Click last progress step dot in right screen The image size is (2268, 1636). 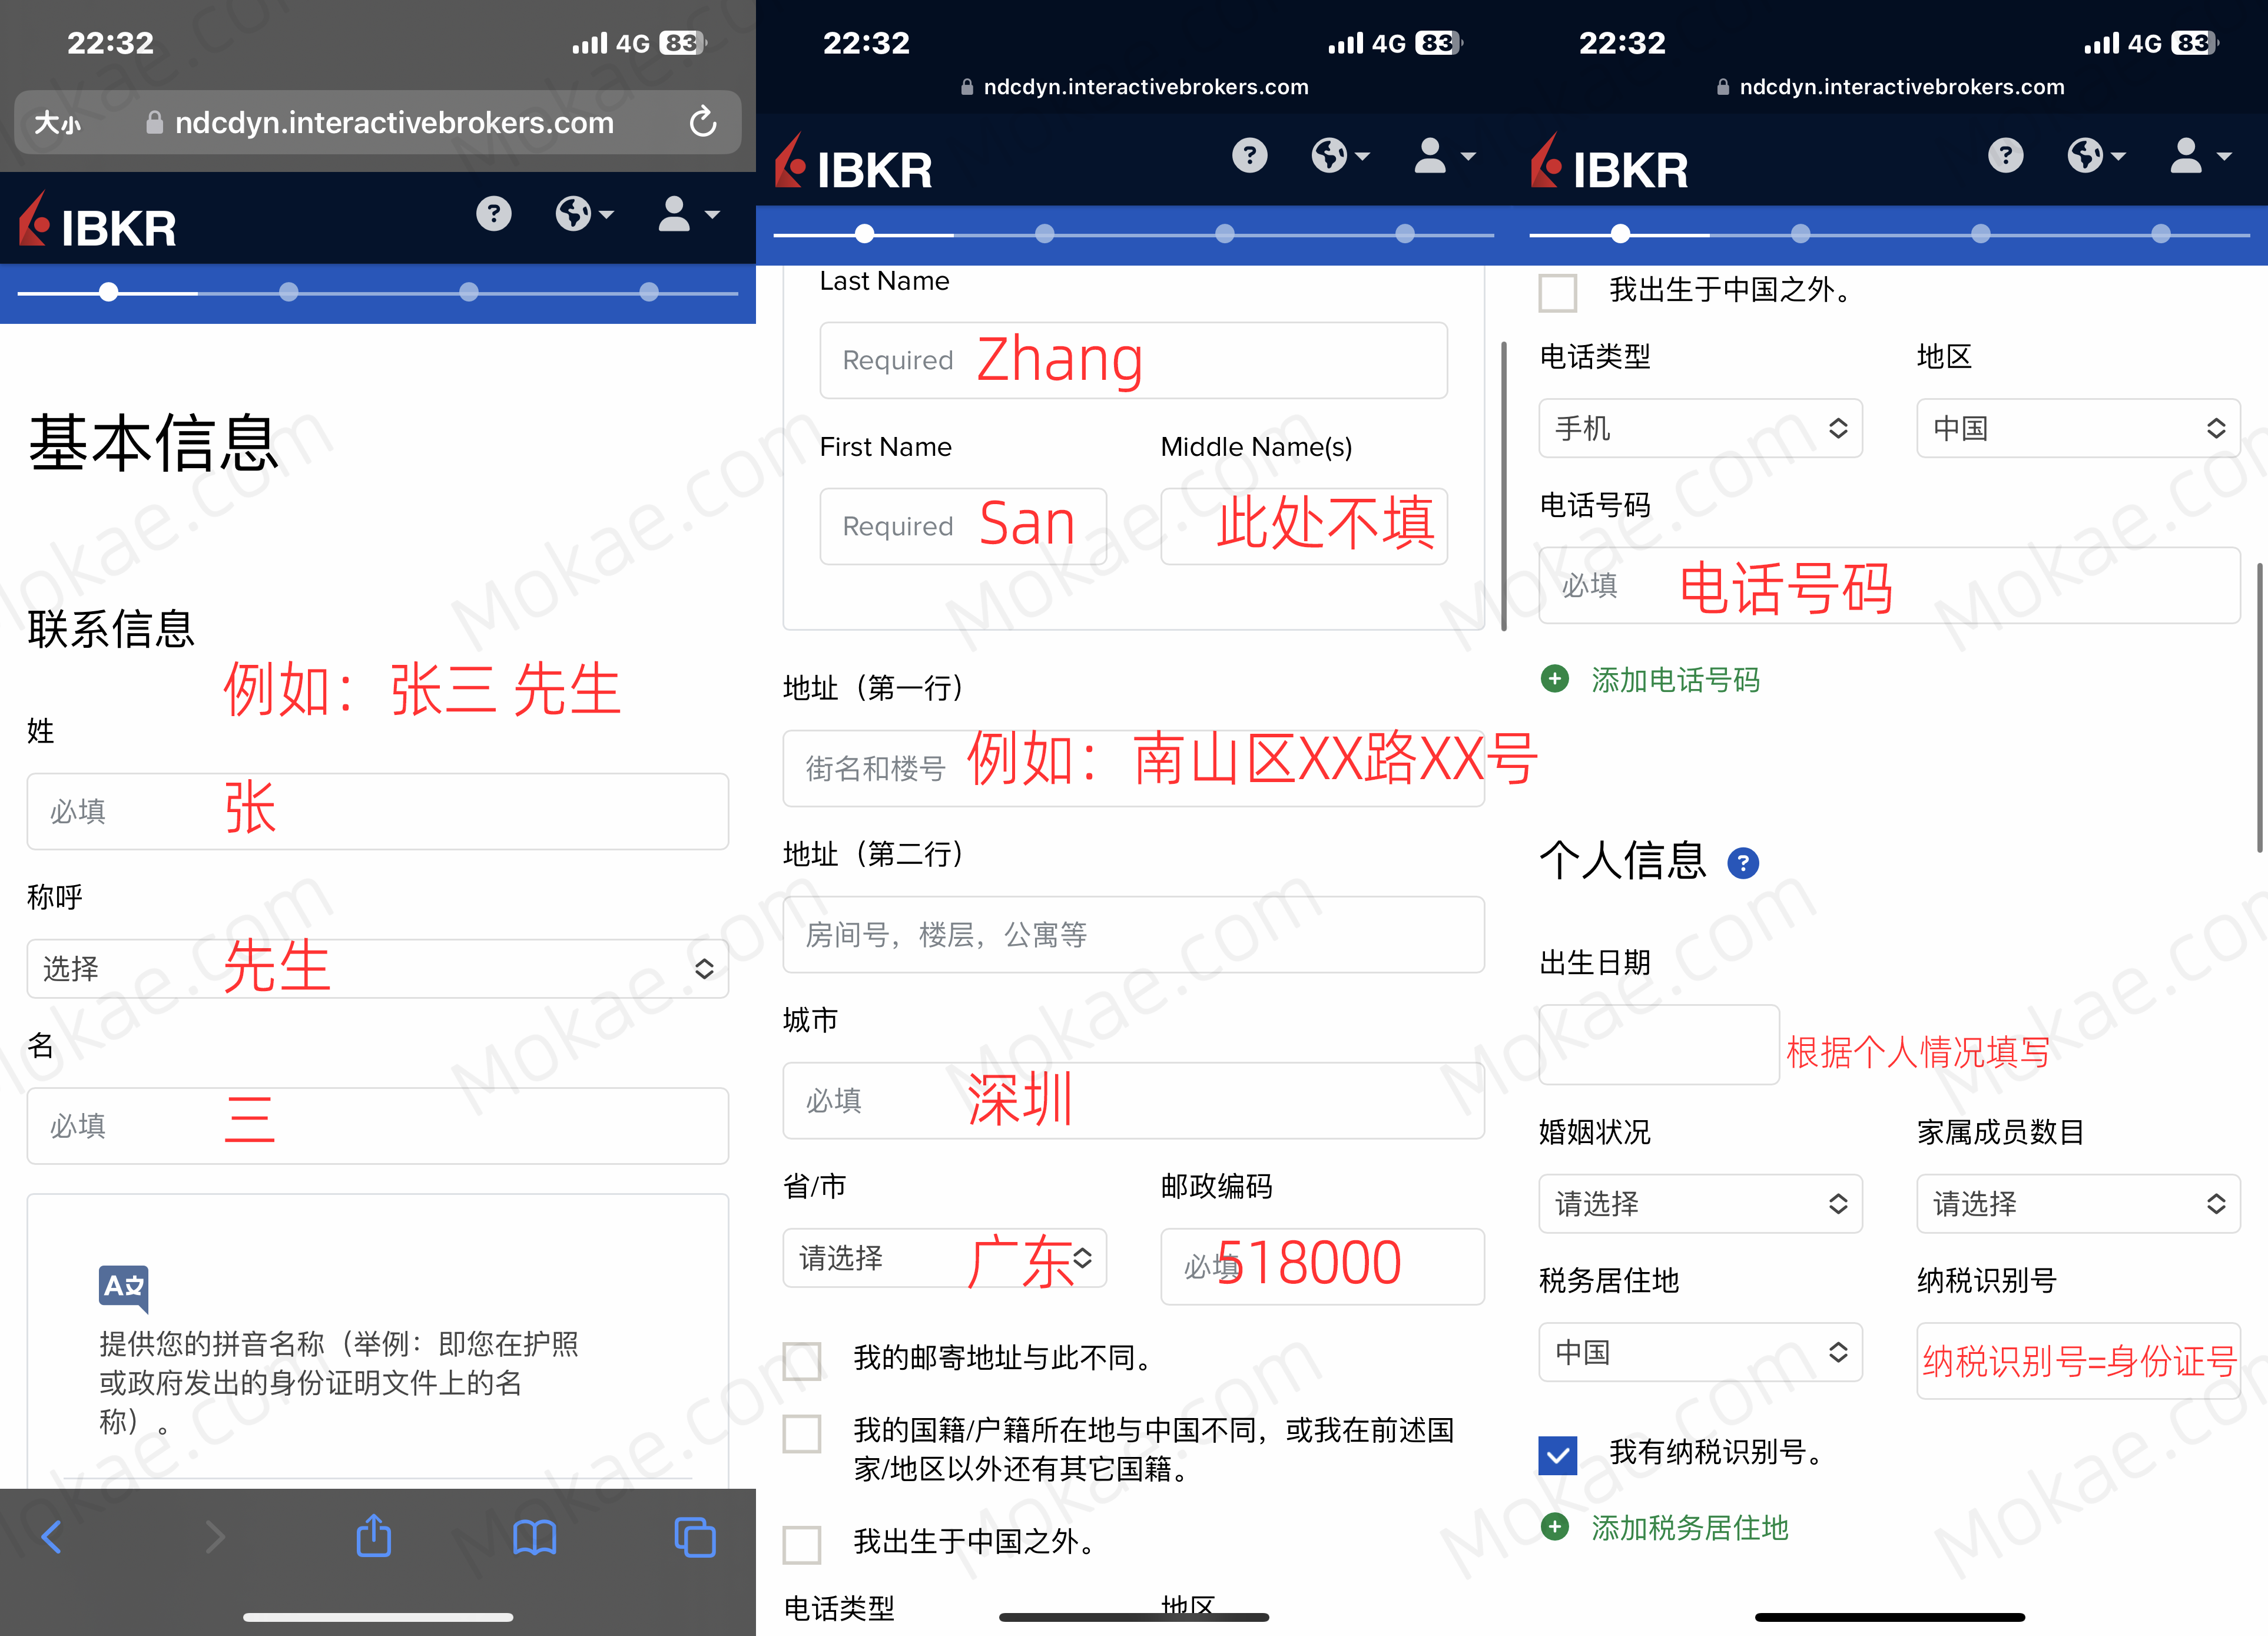click(2160, 234)
